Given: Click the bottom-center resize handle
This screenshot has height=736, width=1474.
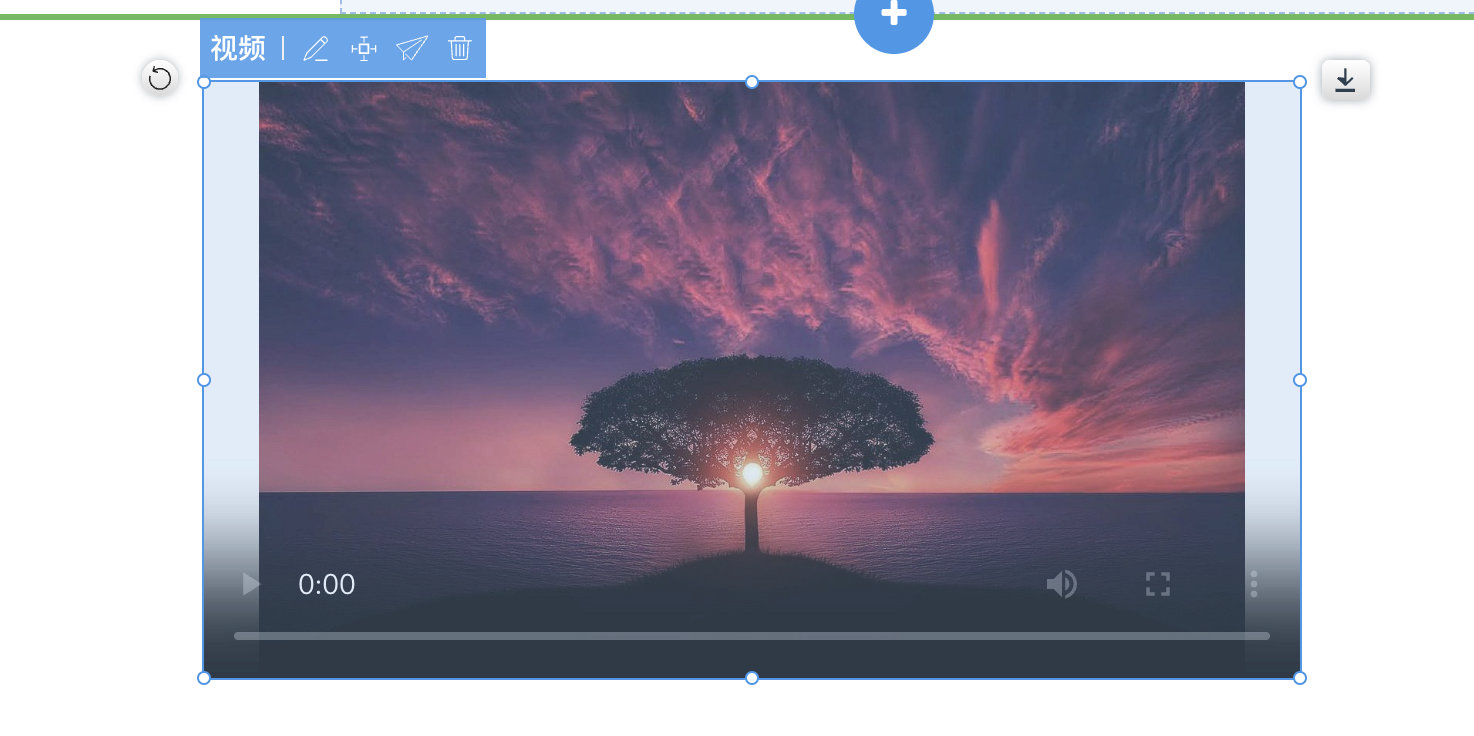Looking at the screenshot, I should (752, 678).
